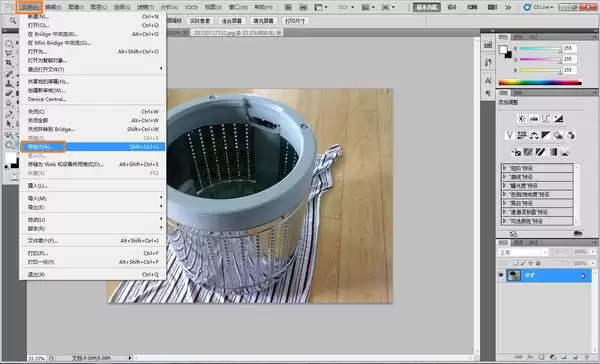Click the Vibrance V-shaped adjustment icon

[509, 135]
